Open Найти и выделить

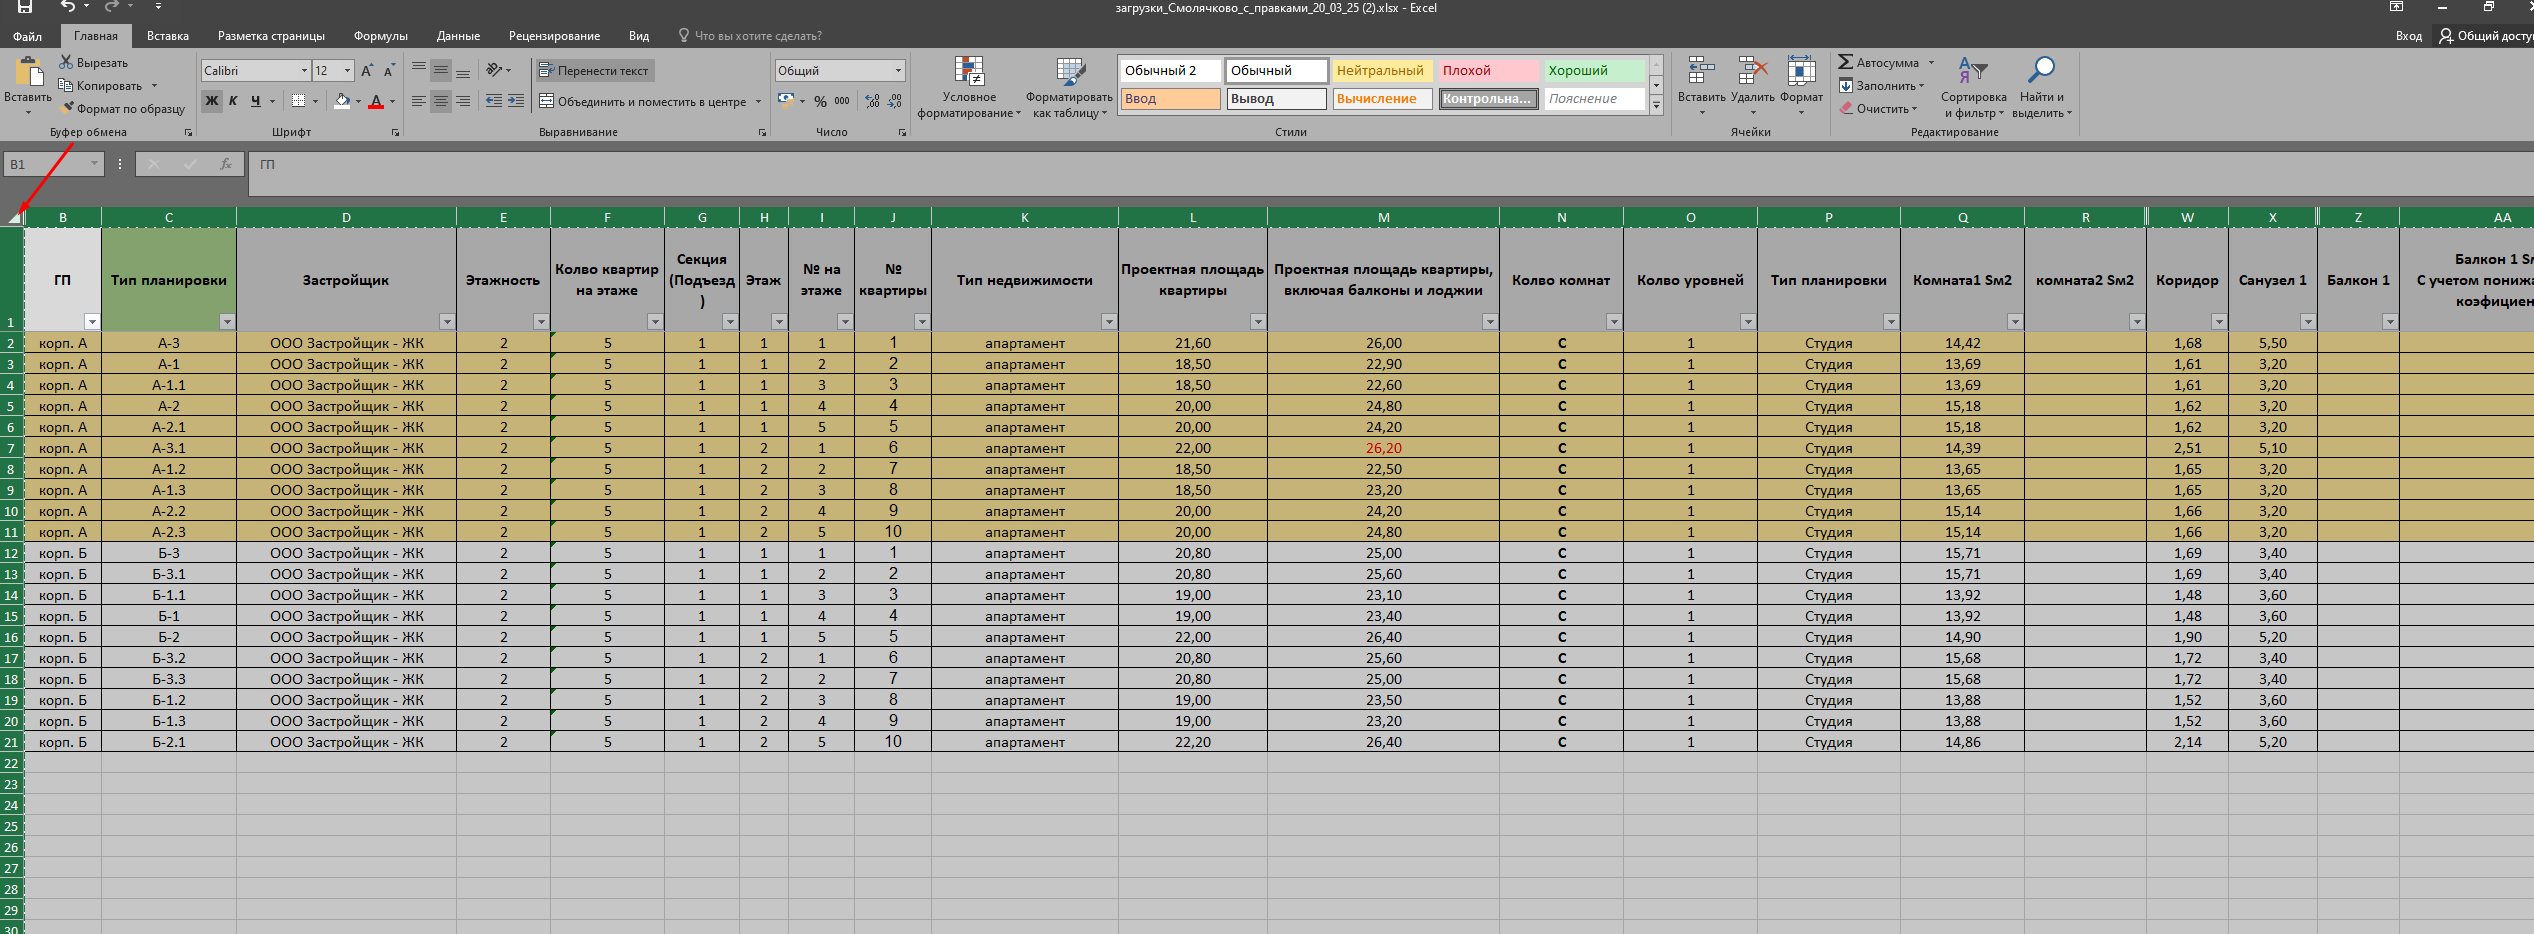pos(2041,88)
